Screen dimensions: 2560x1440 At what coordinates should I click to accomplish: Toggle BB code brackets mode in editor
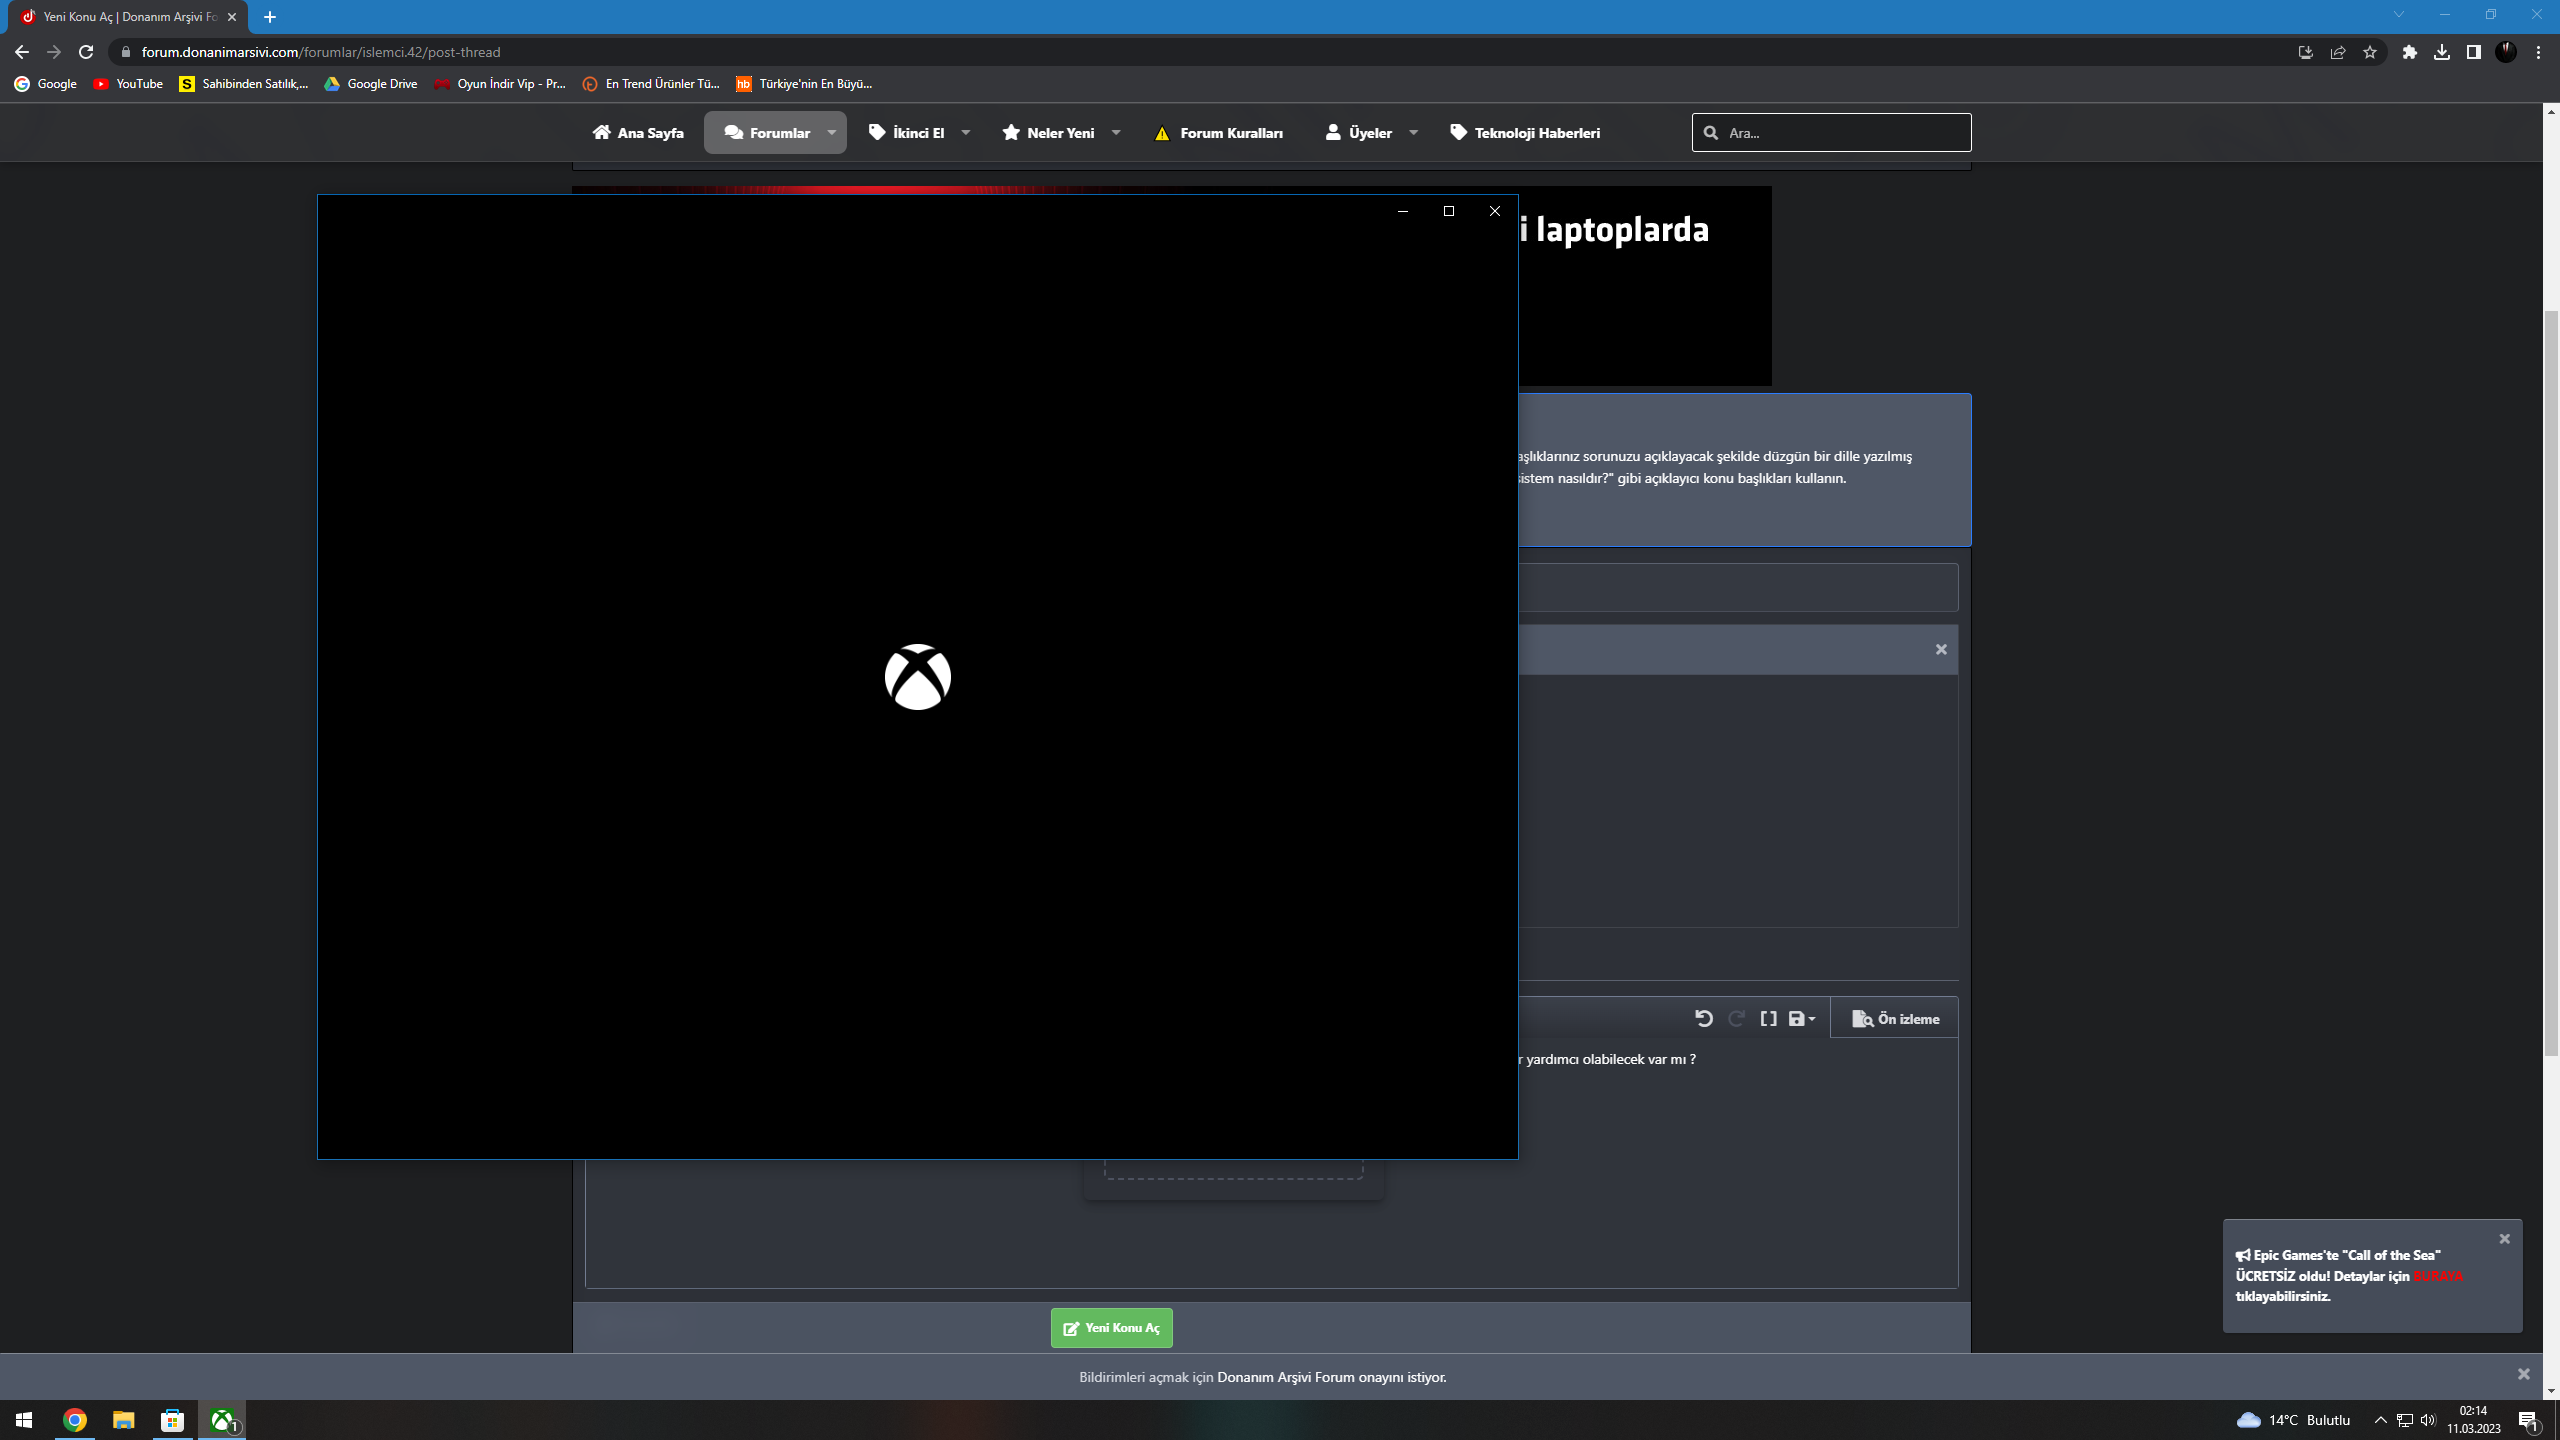[1769, 1018]
